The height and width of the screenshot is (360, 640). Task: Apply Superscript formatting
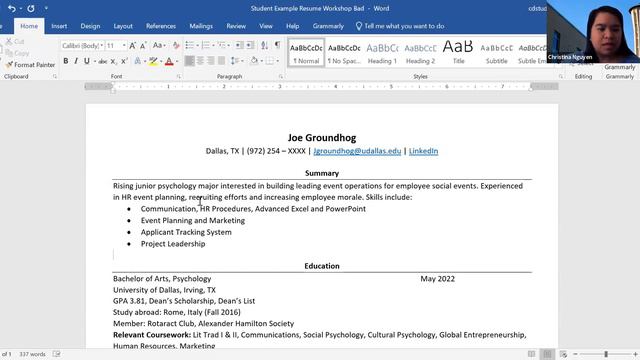(124, 61)
